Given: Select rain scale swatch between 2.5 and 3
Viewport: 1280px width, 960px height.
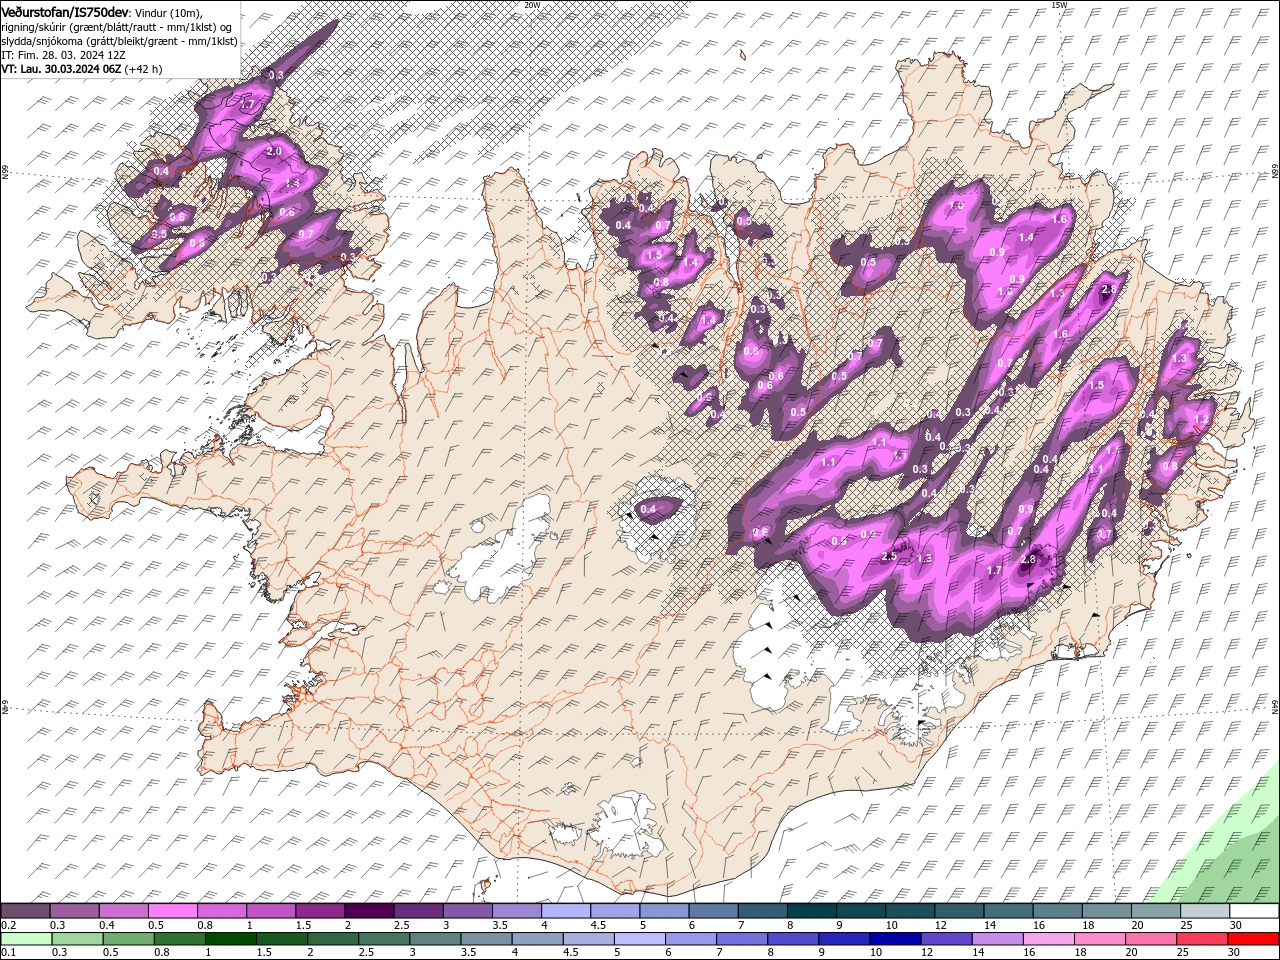Looking at the screenshot, I should pos(384,939).
